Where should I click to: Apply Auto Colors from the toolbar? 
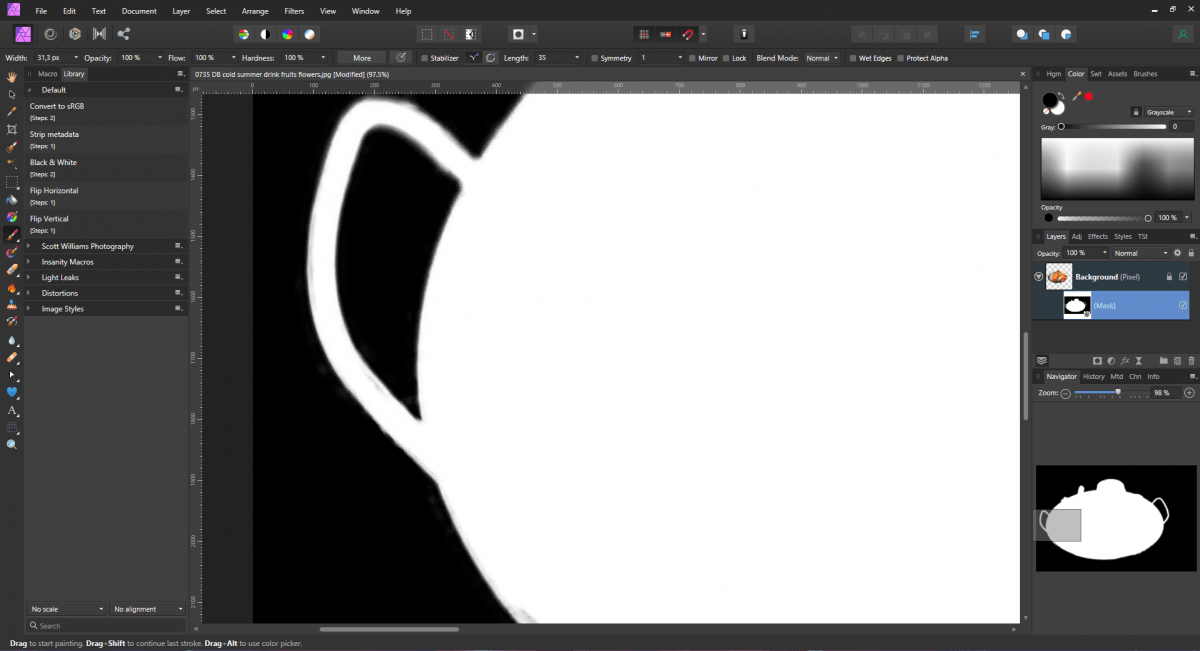287,34
